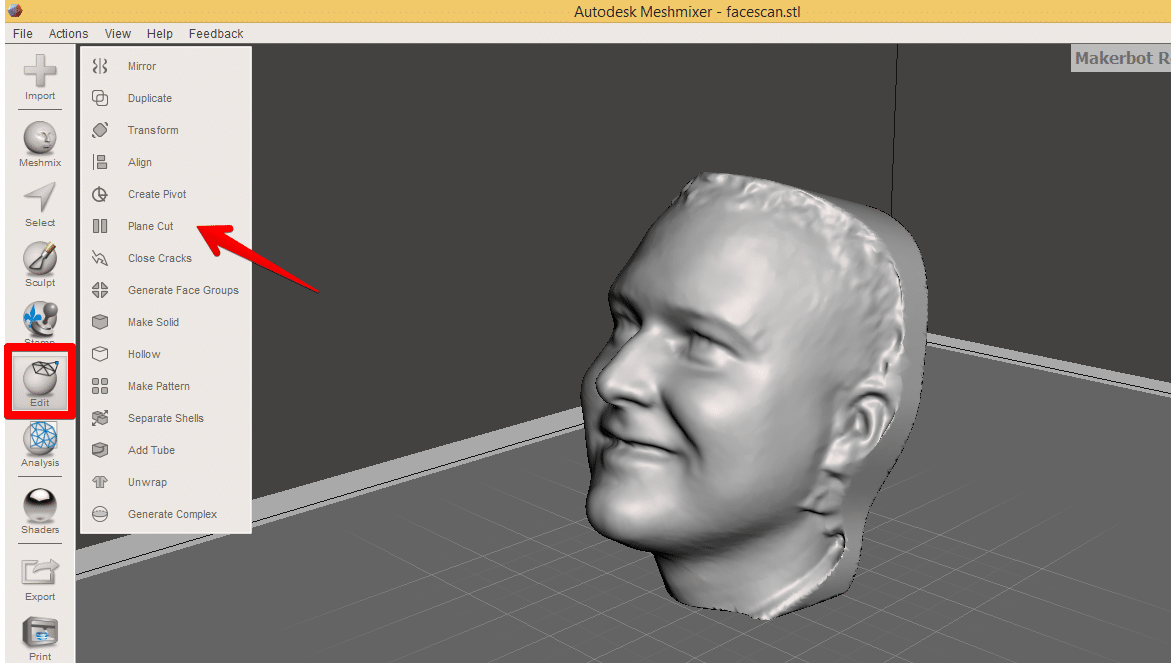Click the Close Cracks icon
This screenshot has width=1171, height=663.
click(x=100, y=258)
